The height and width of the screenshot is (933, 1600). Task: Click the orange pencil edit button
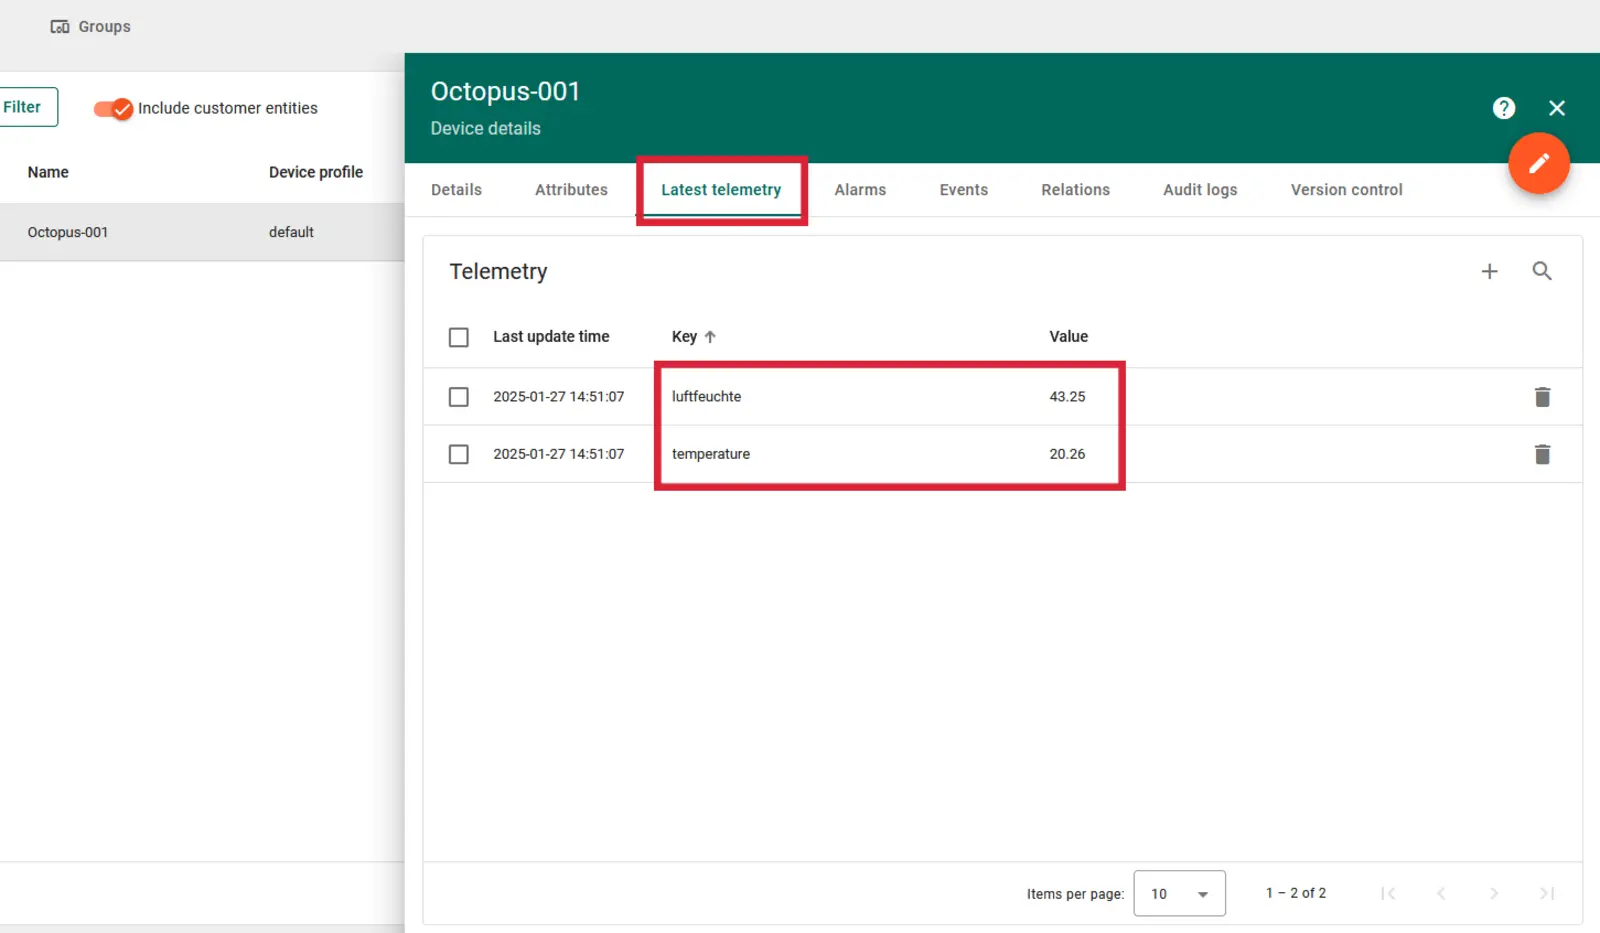coord(1538,163)
